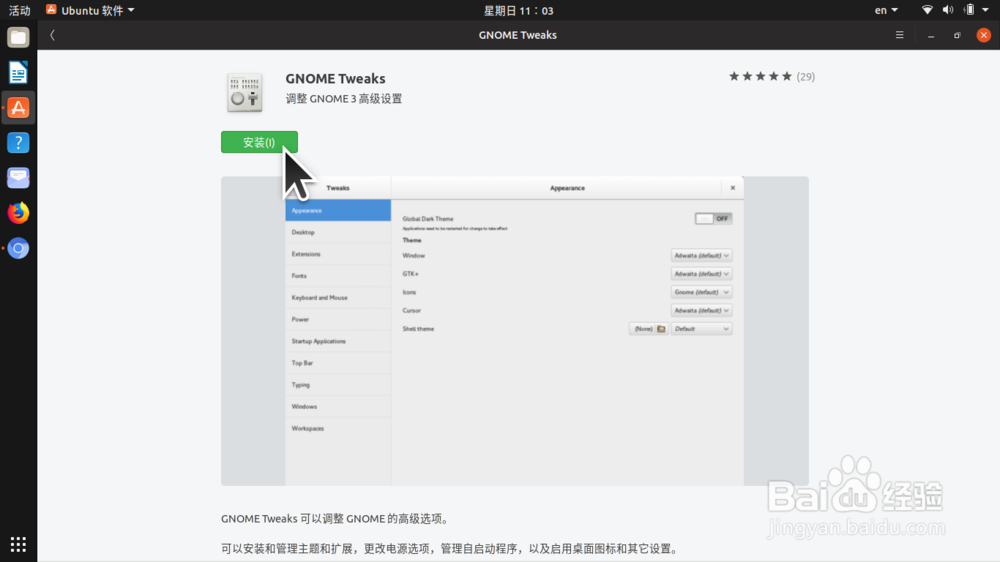This screenshot has width=1000, height=562.
Task: Click the five-star rating with 29 reviews
Action: pos(772,77)
